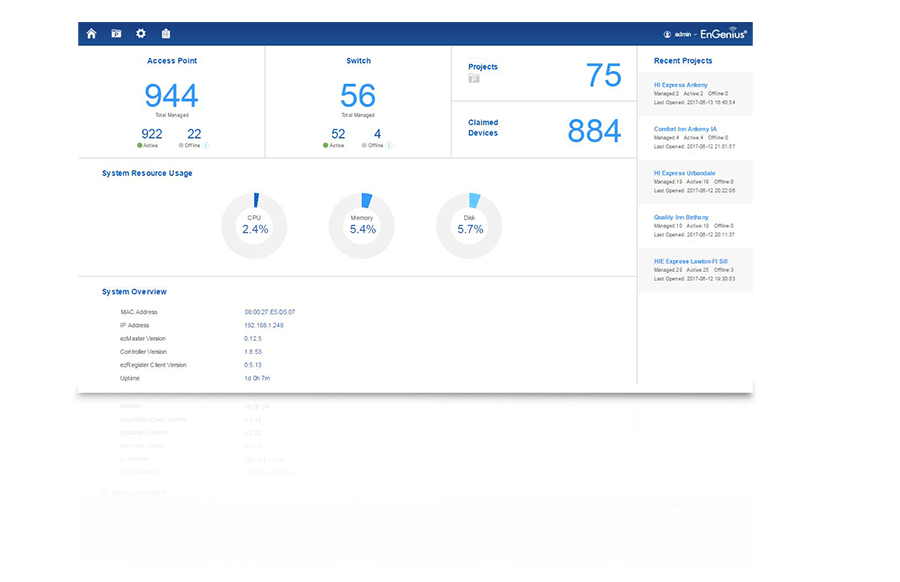Click Managed:19 line of HI Express Urbandale
The height and width of the screenshot is (582, 900).
pyautogui.click(x=694, y=182)
